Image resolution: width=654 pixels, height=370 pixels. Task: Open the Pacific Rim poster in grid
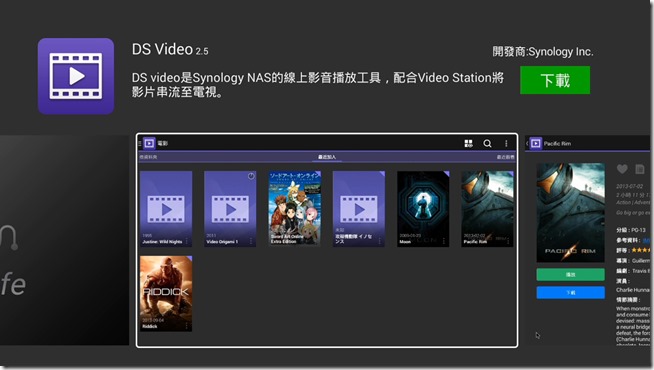click(487, 209)
